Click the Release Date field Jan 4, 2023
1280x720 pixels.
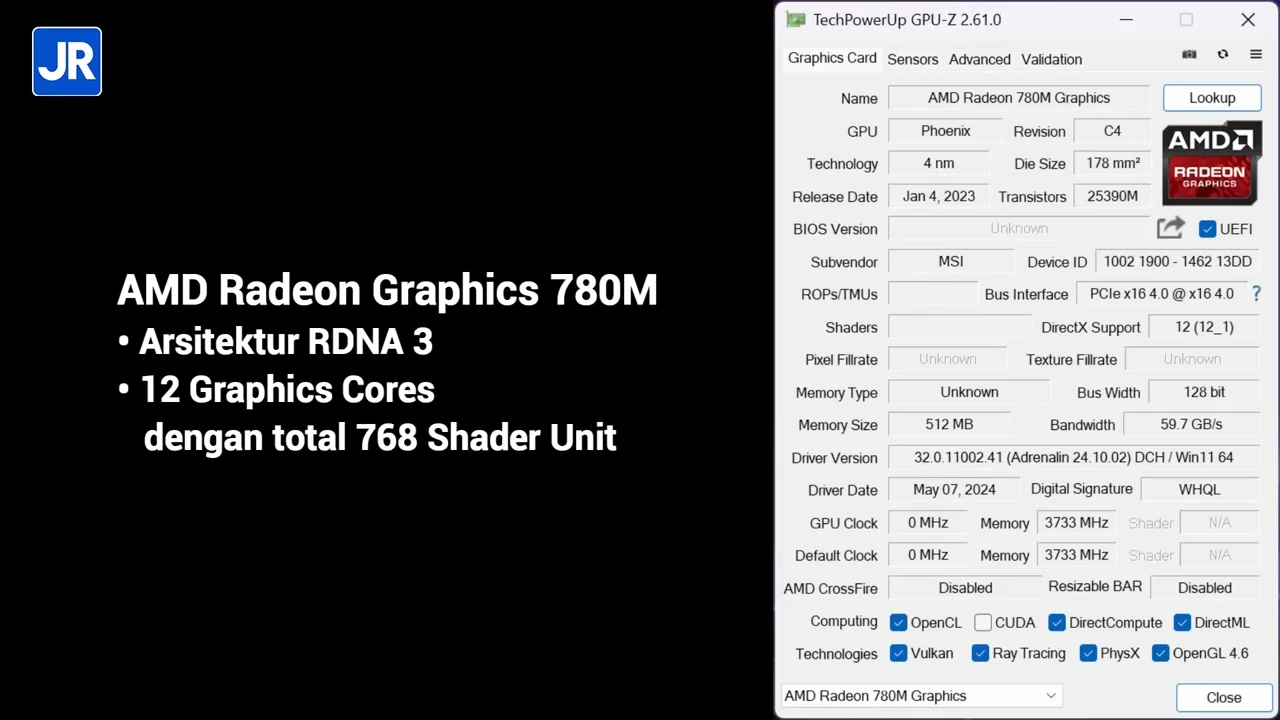[939, 196]
